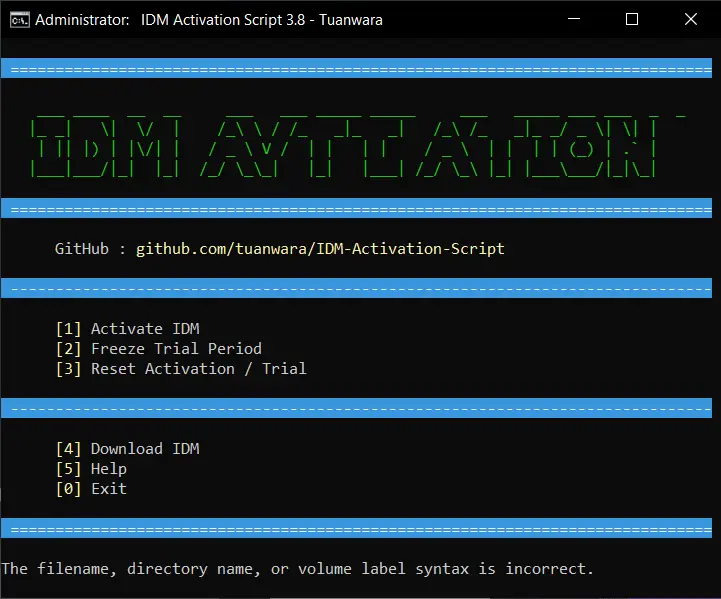Click the github.com/tuanwara/IDM-Activation-Script URL text

click(x=320, y=249)
